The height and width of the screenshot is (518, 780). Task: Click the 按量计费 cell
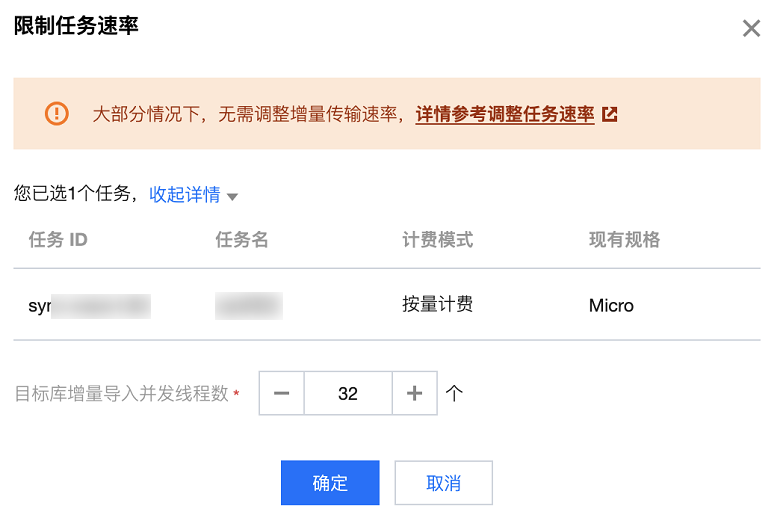(x=437, y=305)
